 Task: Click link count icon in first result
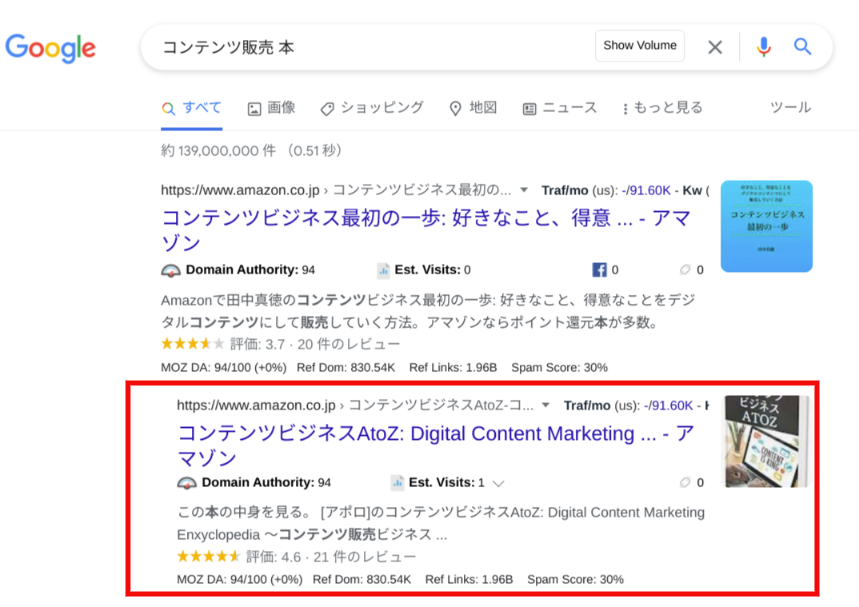point(685,270)
